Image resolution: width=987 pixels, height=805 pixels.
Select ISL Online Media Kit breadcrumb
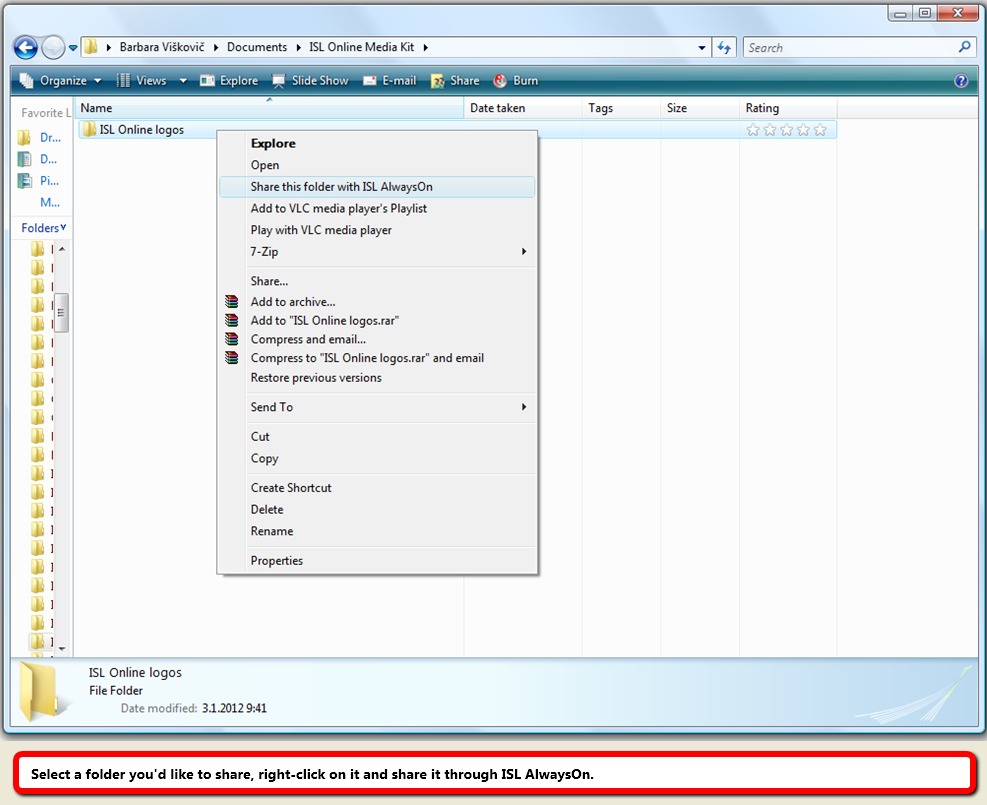[x=361, y=47]
